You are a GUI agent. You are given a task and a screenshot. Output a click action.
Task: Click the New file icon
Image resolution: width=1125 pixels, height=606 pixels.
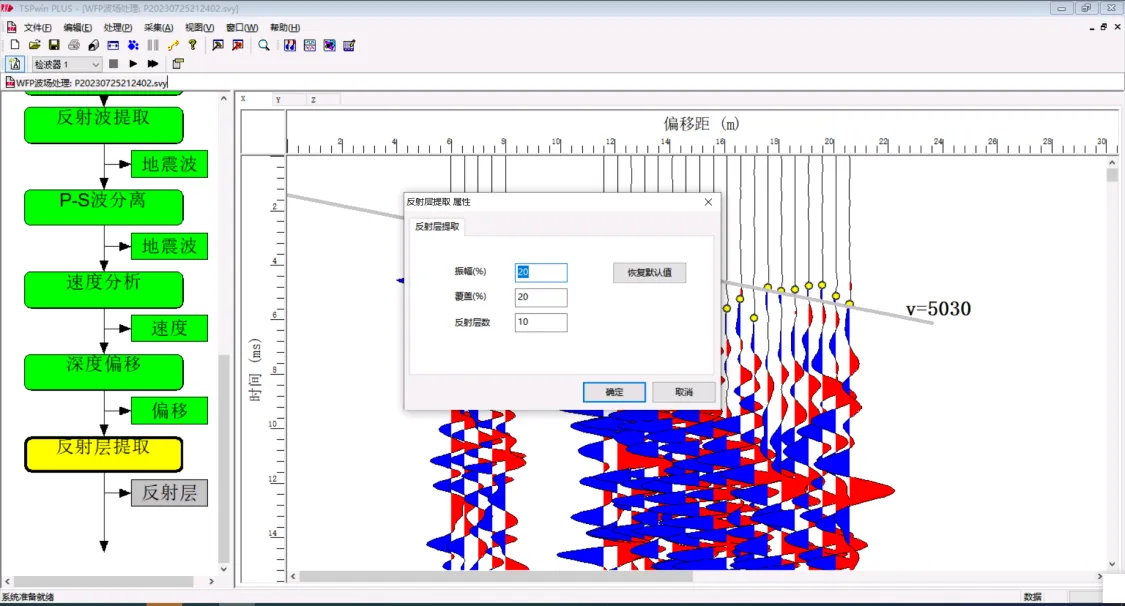14,45
